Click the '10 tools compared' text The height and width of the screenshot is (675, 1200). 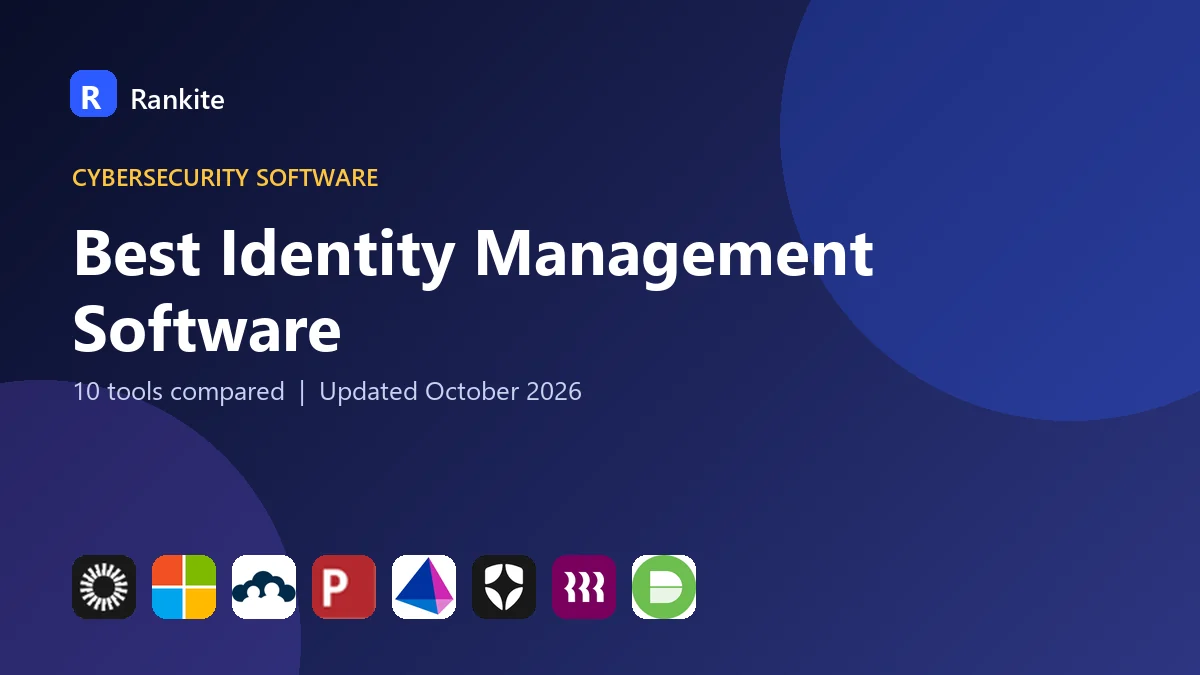point(179,391)
